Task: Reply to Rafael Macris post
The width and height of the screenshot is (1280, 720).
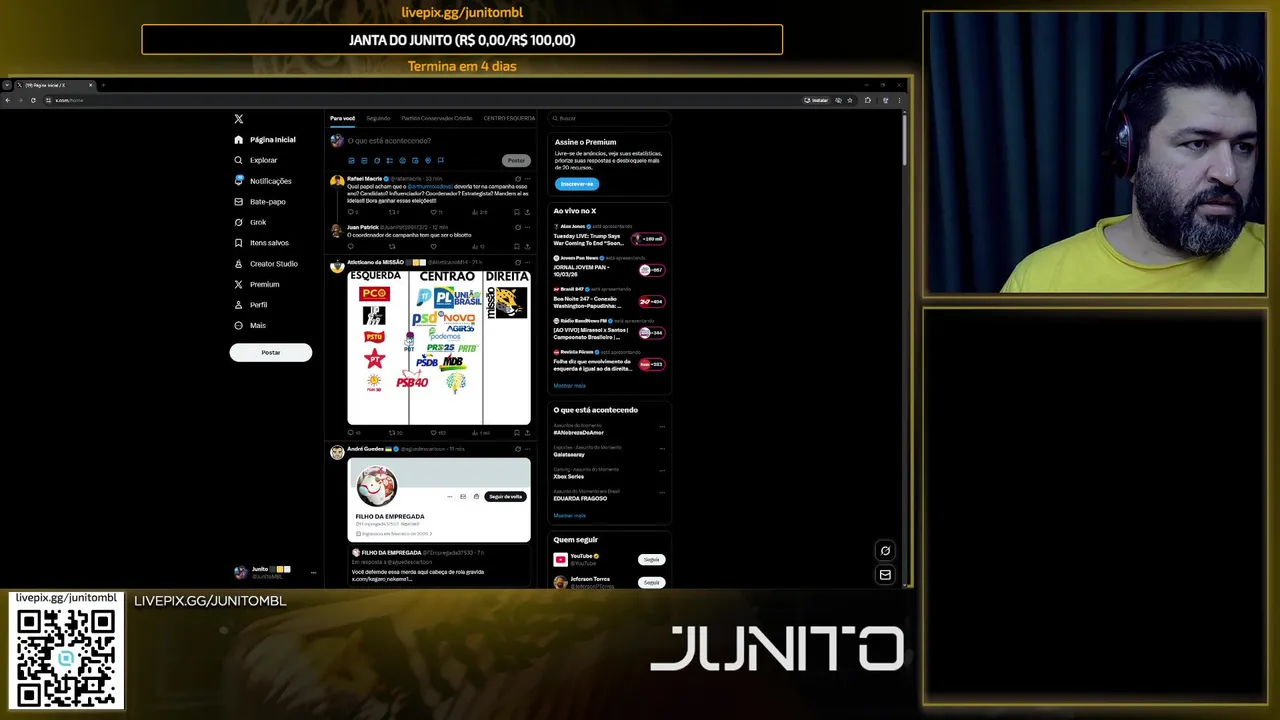Action: pos(351,212)
